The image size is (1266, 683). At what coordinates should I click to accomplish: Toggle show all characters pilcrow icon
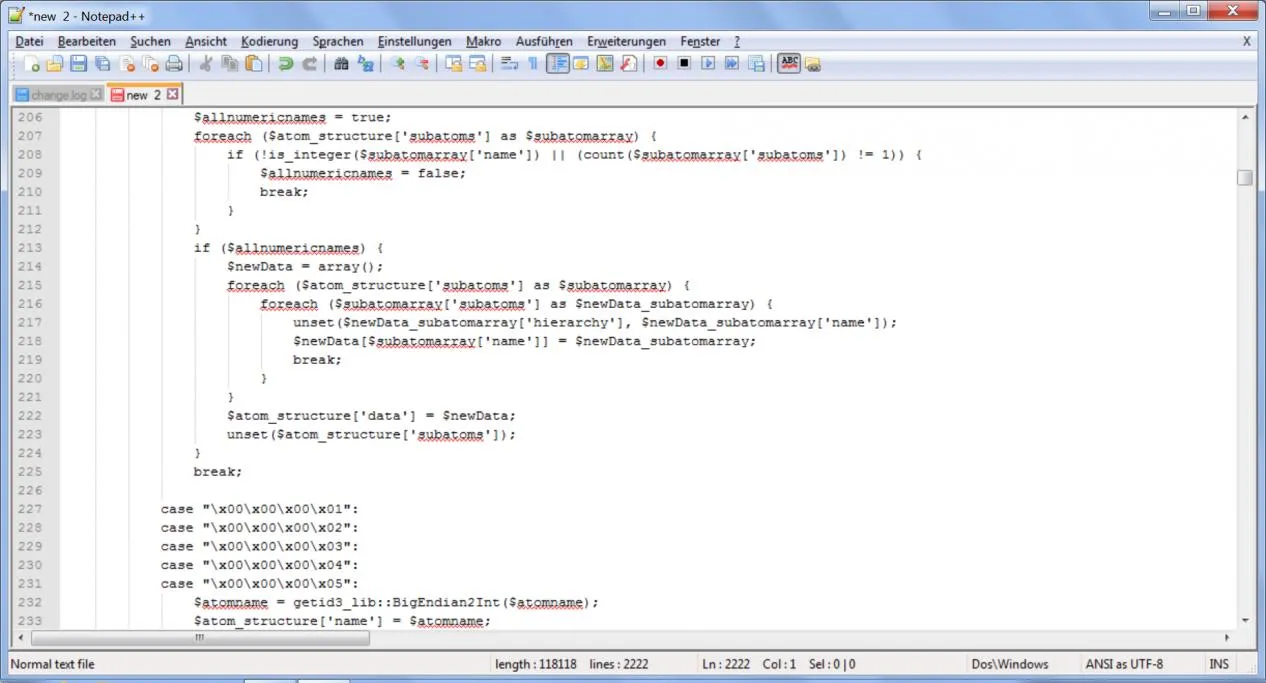coord(532,64)
